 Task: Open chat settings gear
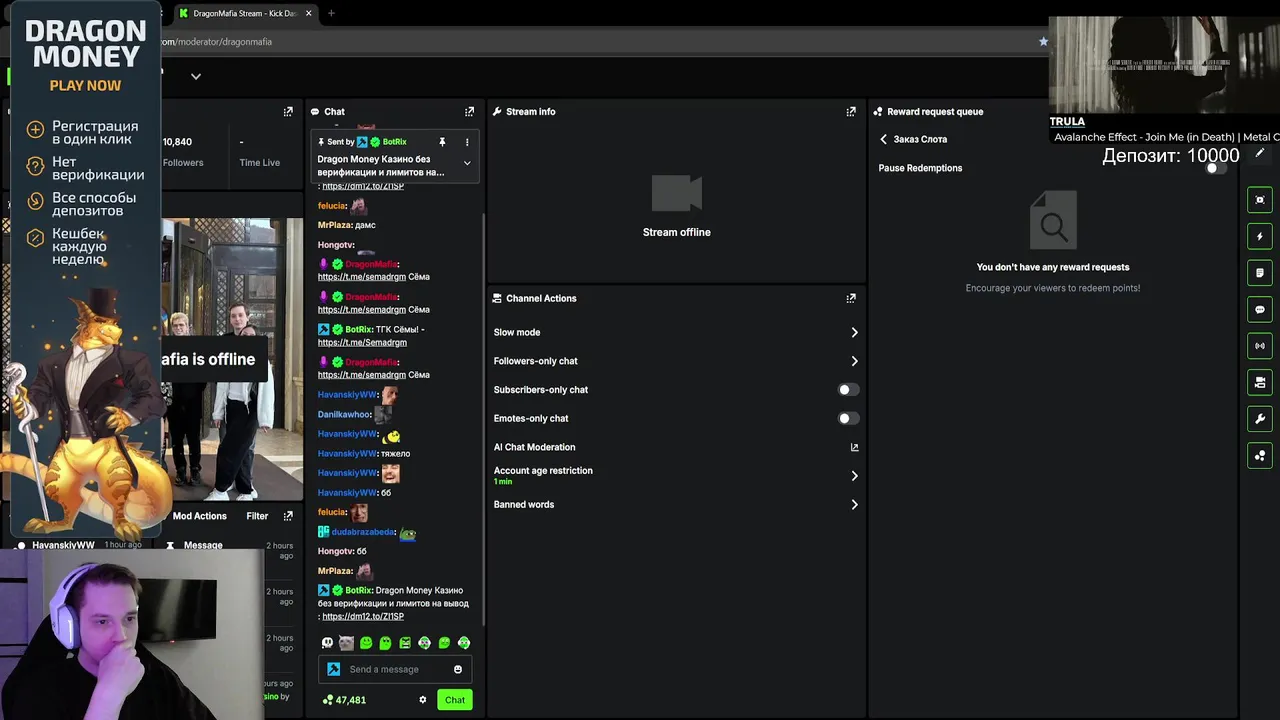click(x=423, y=700)
